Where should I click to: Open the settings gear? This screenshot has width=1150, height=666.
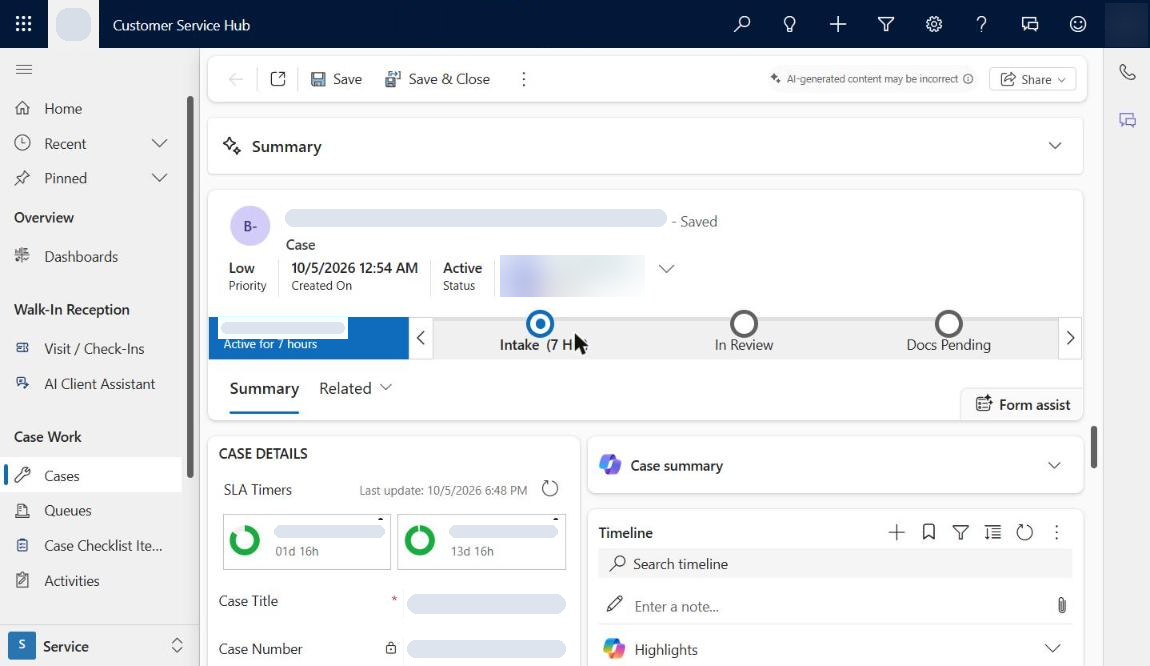coord(934,24)
